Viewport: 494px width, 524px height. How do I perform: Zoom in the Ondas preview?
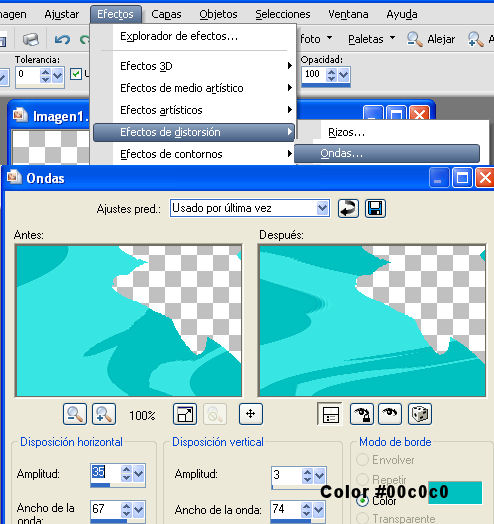point(104,414)
